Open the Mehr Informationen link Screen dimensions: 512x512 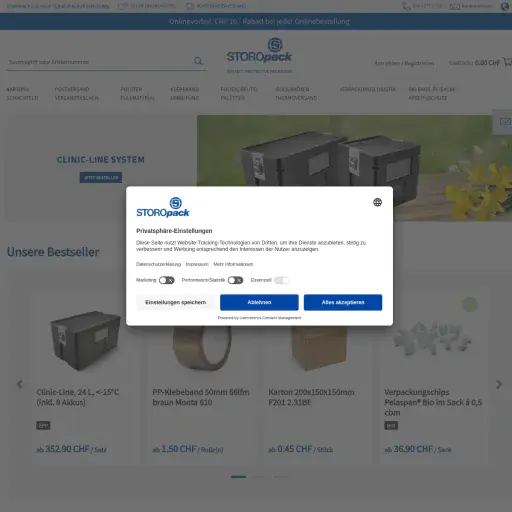coord(233,264)
